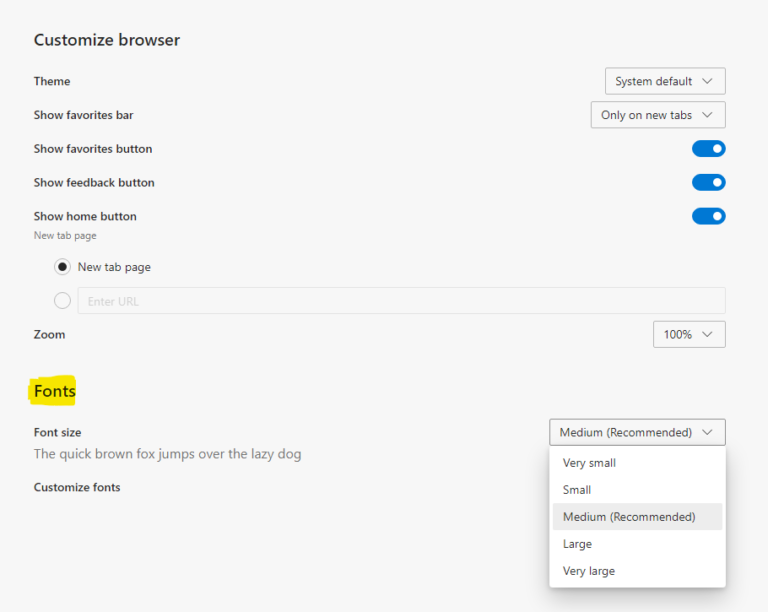Screen dimensions: 768x612
Task: Turn off the Show favorites button toggle
Action: coord(708,149)
